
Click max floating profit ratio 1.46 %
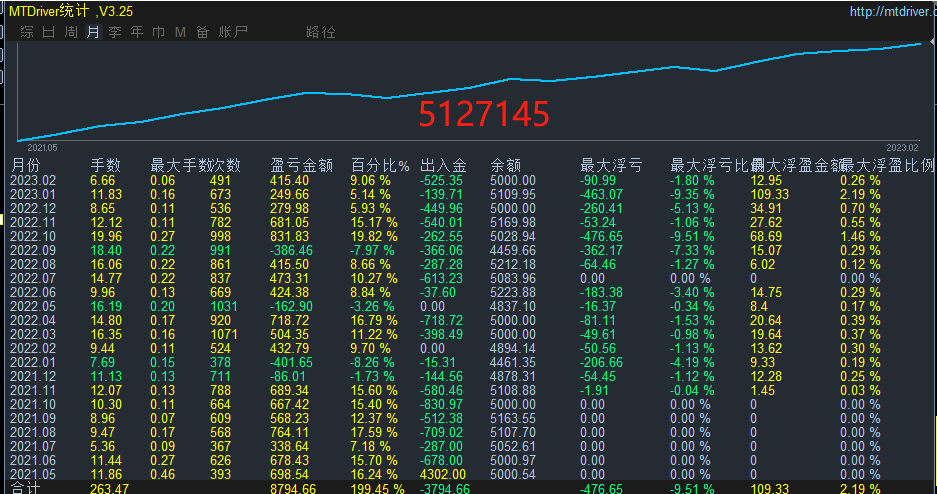861,237
